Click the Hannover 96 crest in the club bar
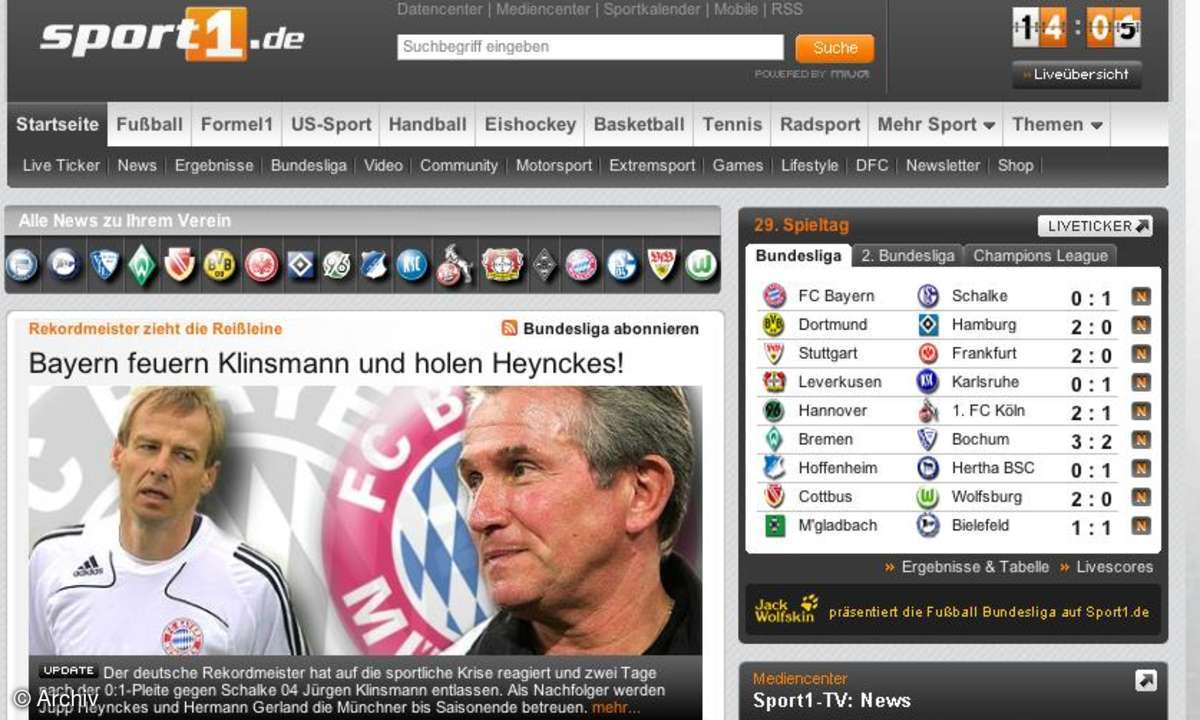This screenshot has height=720, width=1200. [x=337, y=265]
